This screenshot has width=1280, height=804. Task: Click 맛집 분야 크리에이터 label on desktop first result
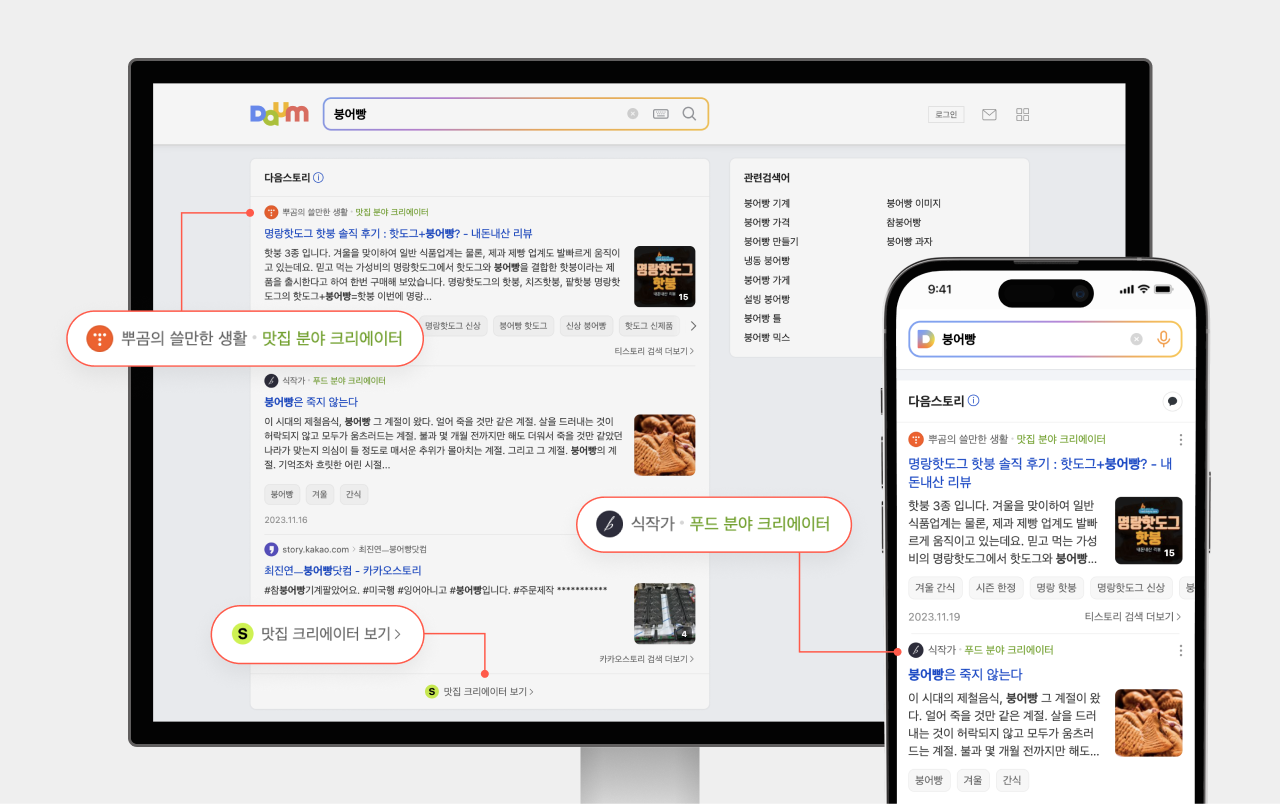pos(392,212)
